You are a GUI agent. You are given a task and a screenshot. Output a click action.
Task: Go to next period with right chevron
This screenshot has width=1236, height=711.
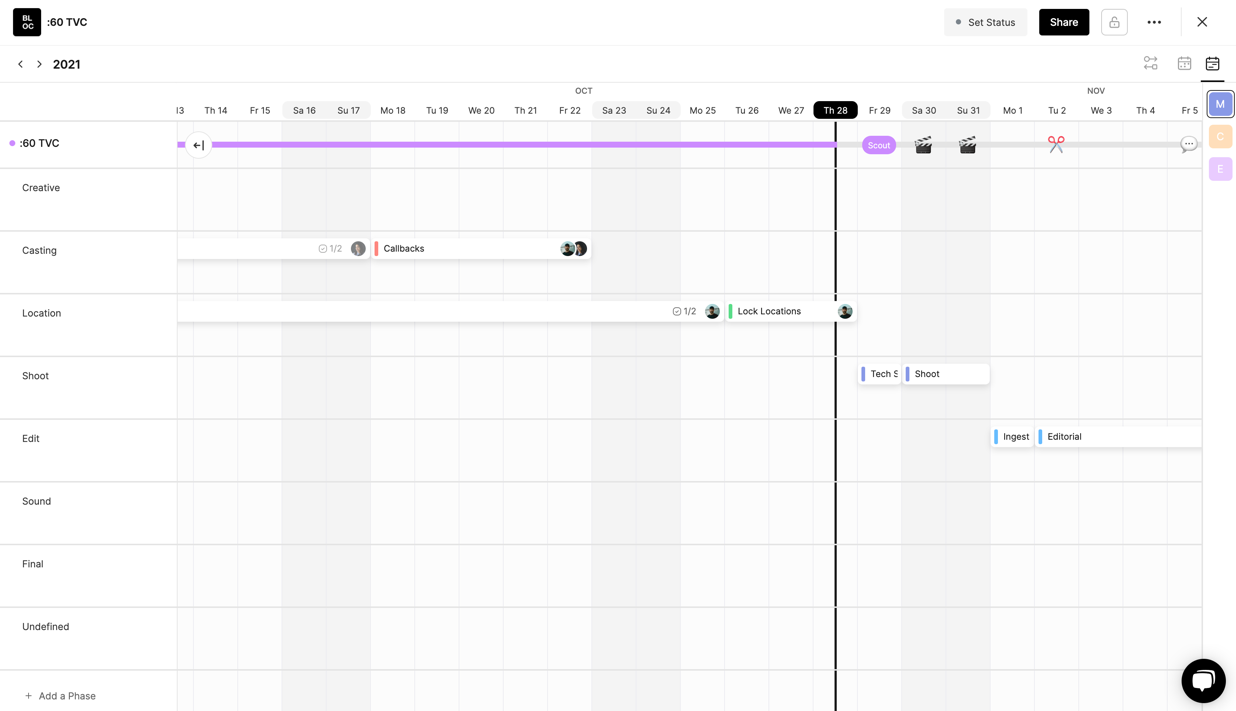pos(40,64)
